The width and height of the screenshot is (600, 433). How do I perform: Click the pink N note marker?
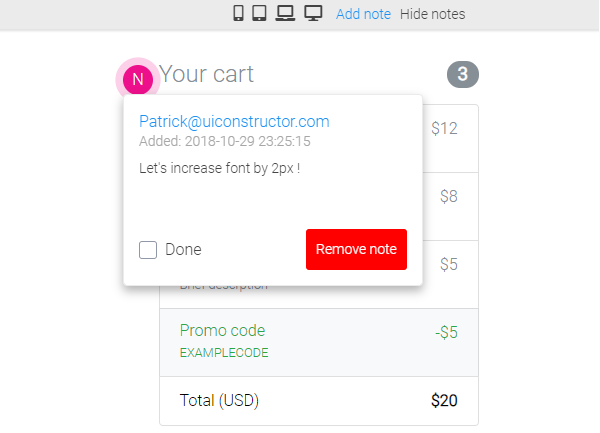138,78
